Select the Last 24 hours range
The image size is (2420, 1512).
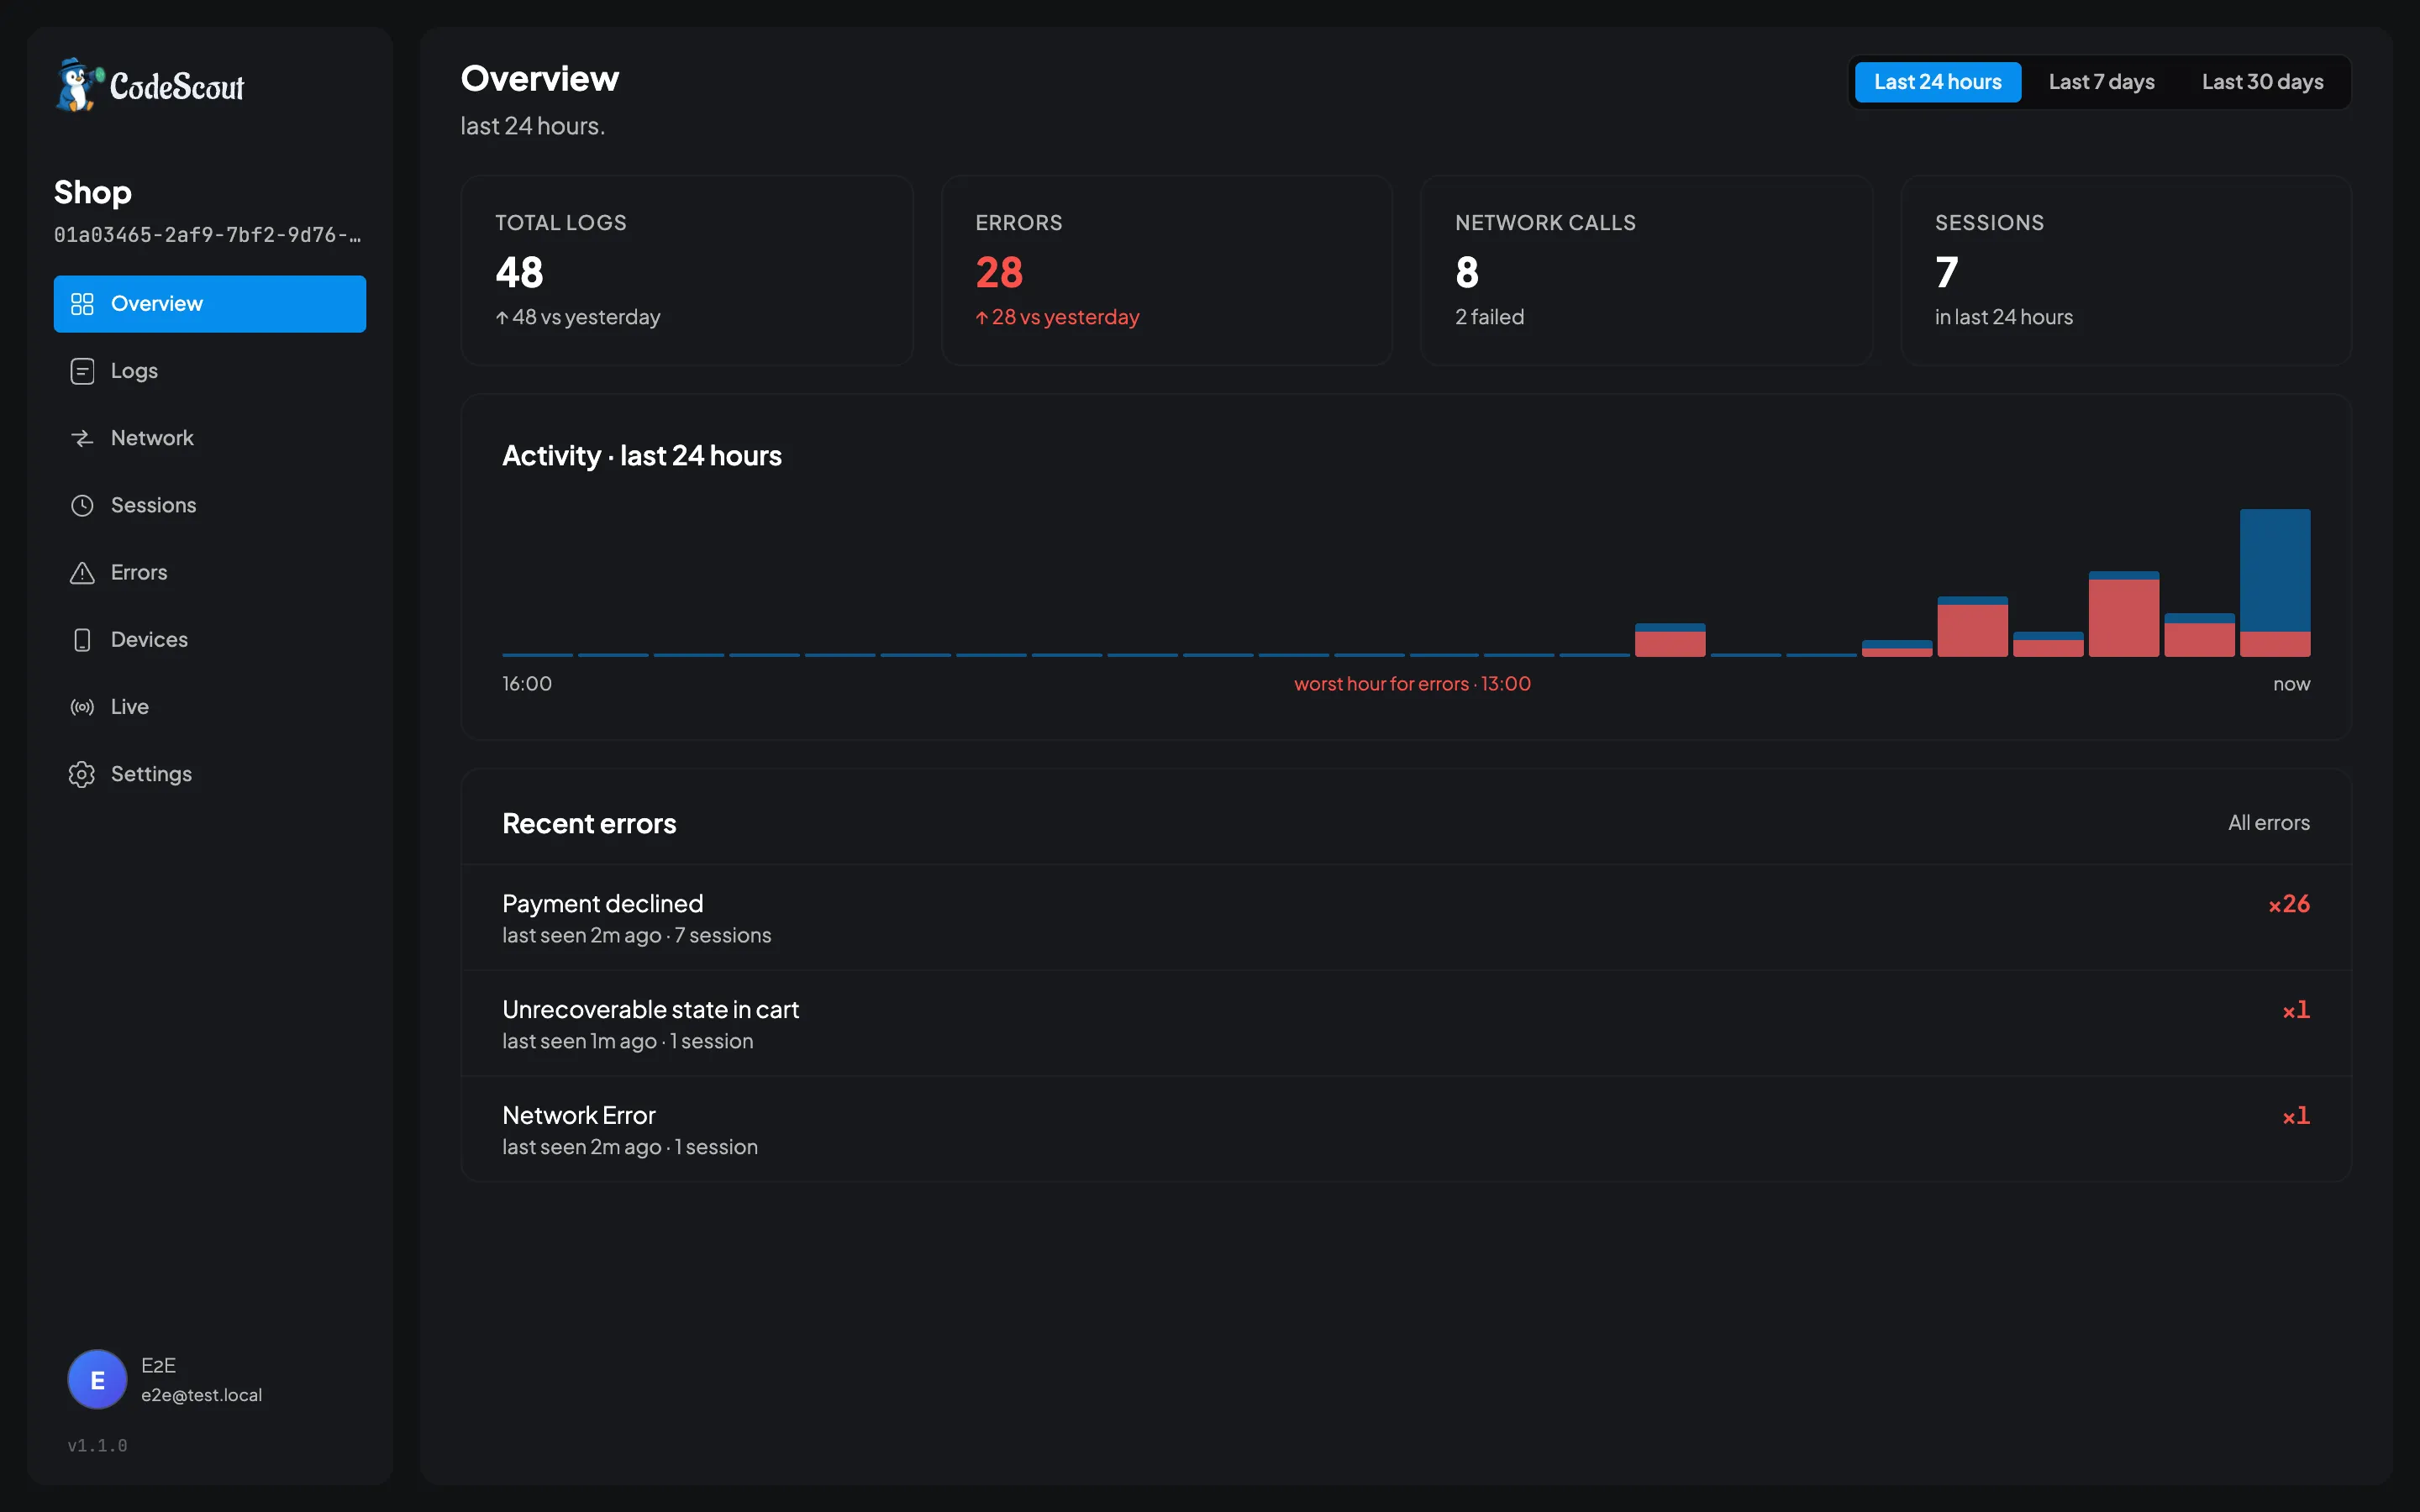1937,82
